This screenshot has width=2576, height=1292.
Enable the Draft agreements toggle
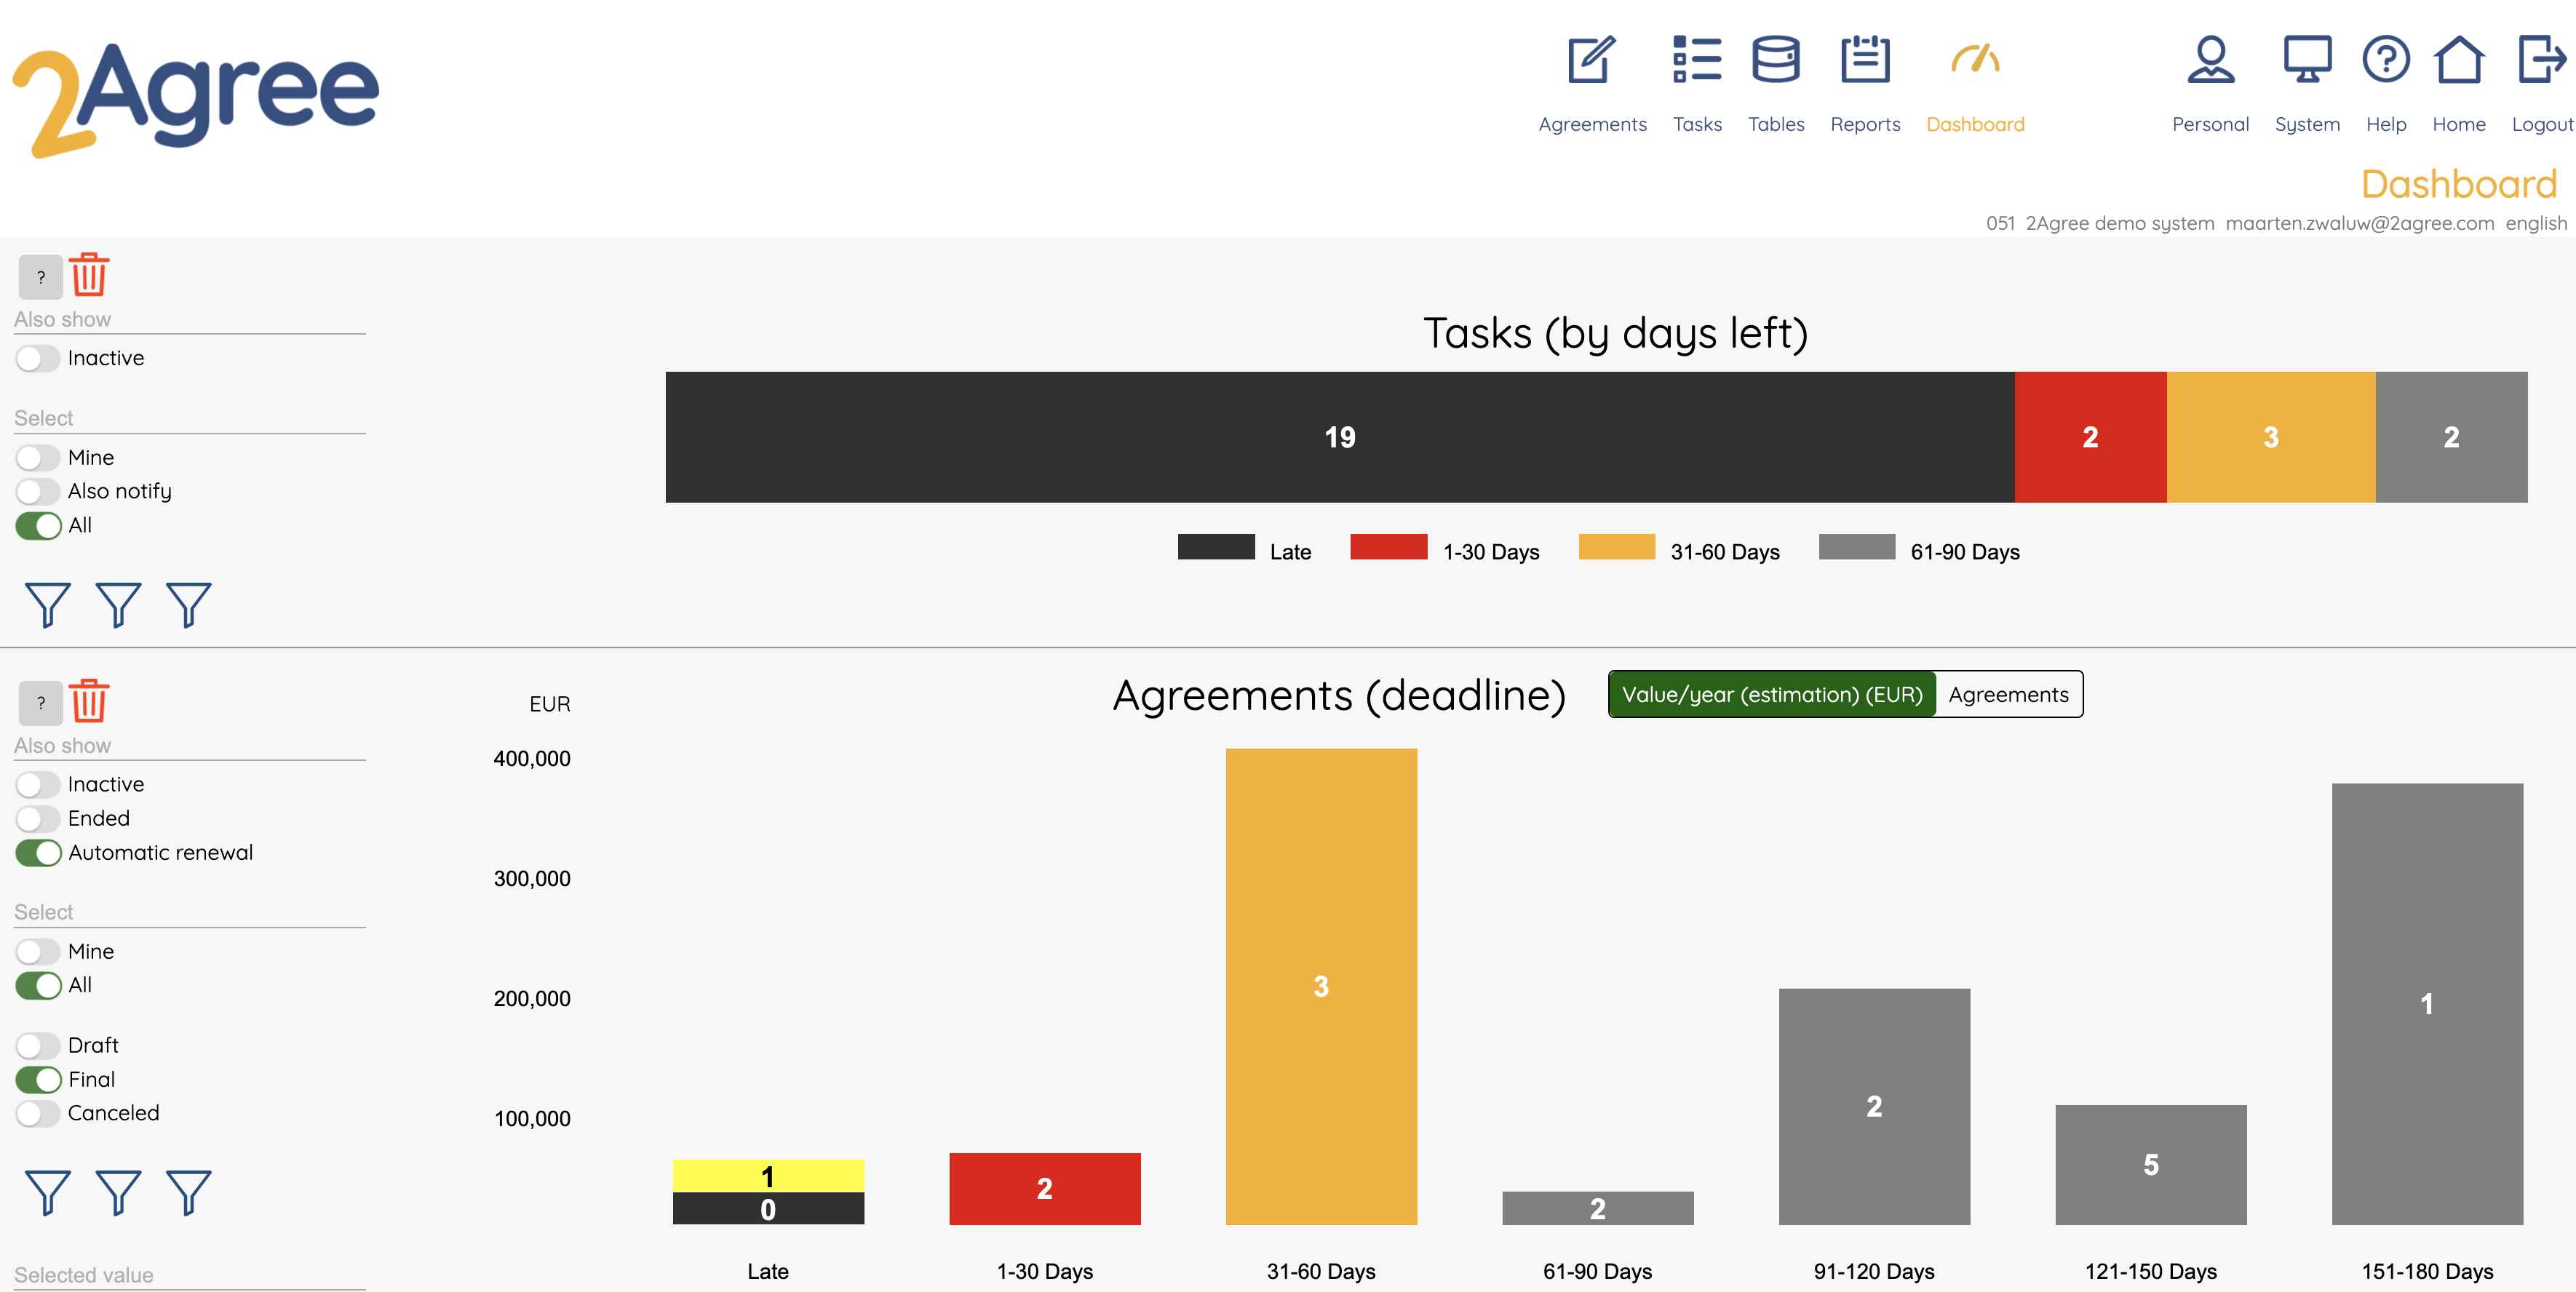[38, 1046]
